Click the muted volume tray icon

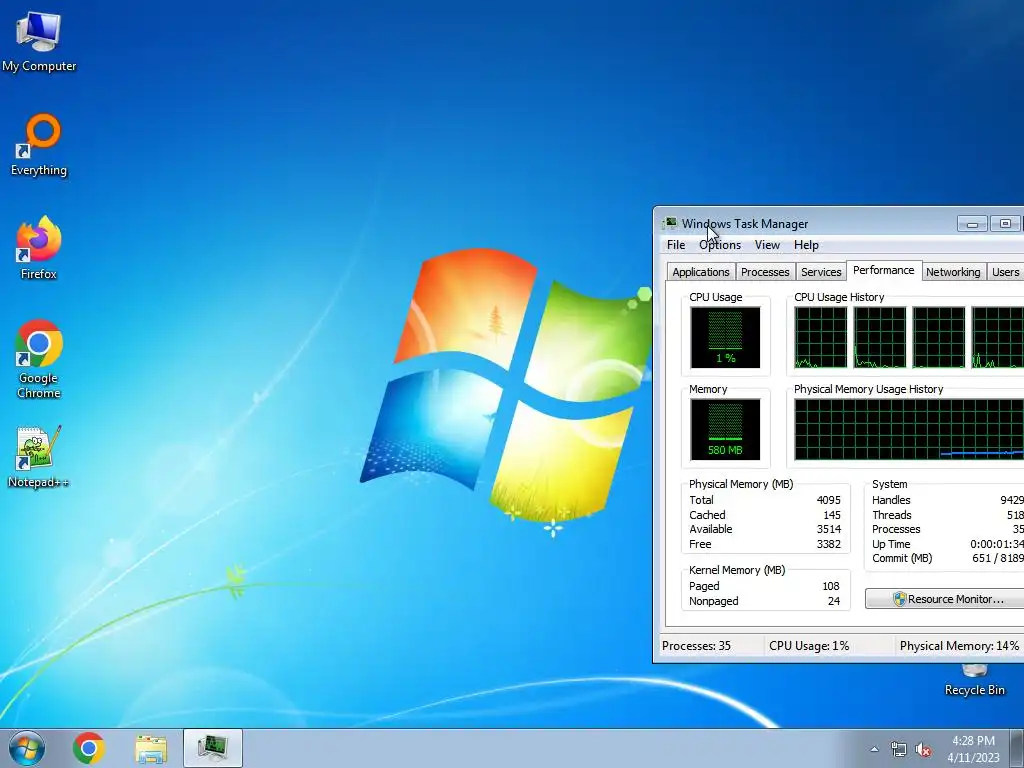point(923,750)
